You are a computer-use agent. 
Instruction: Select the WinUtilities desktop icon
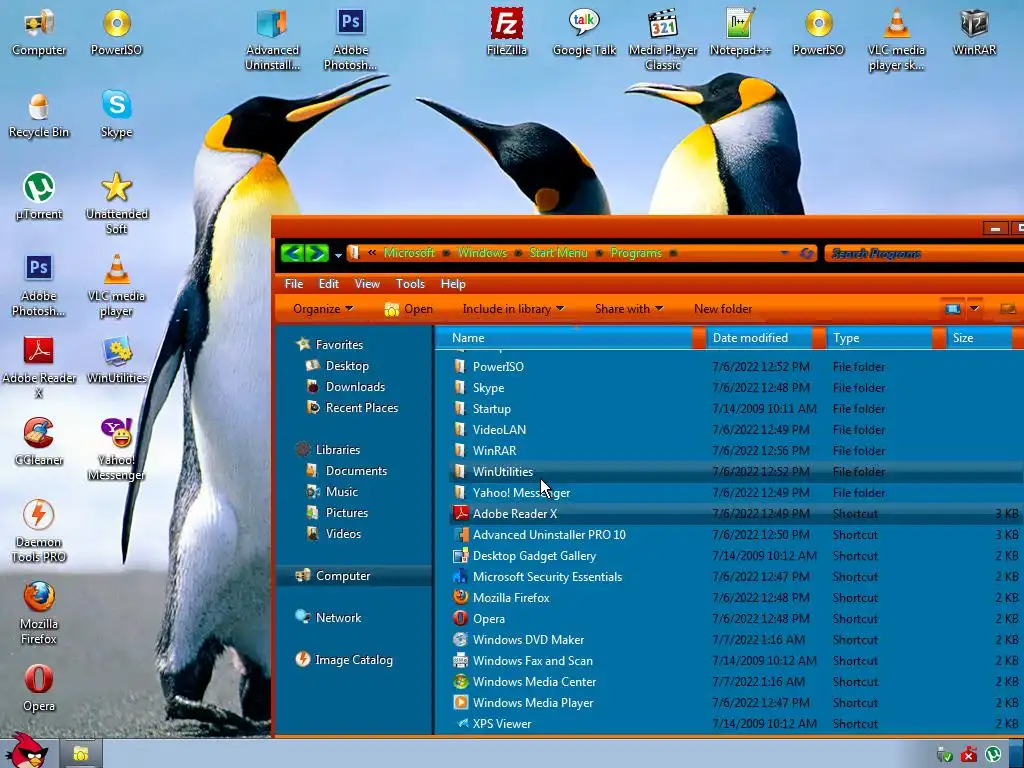click(116, 360)
